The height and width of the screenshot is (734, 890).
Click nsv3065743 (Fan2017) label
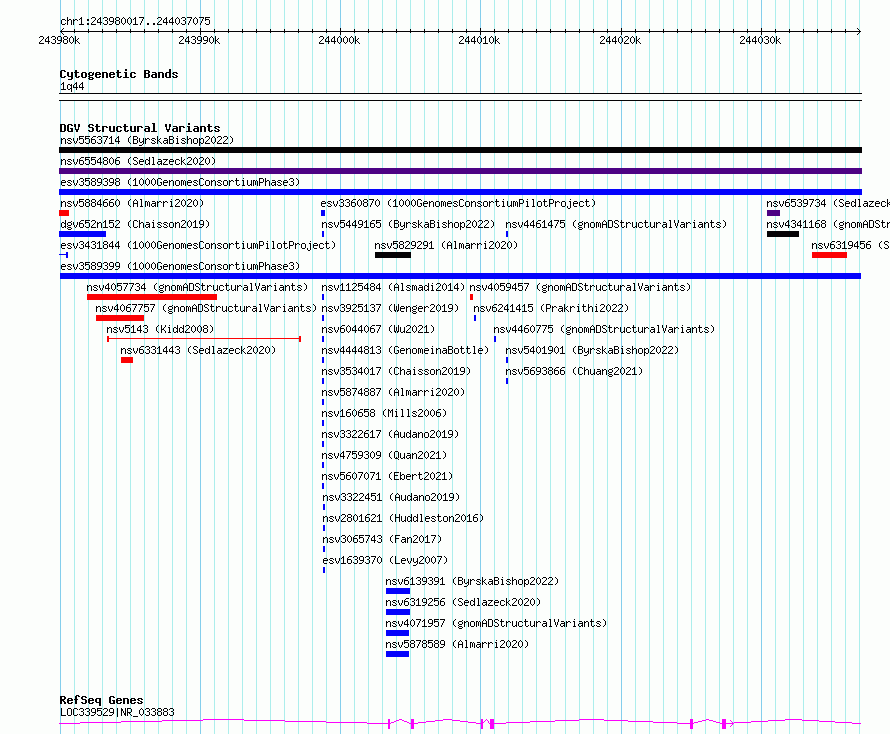coord(382,539)
